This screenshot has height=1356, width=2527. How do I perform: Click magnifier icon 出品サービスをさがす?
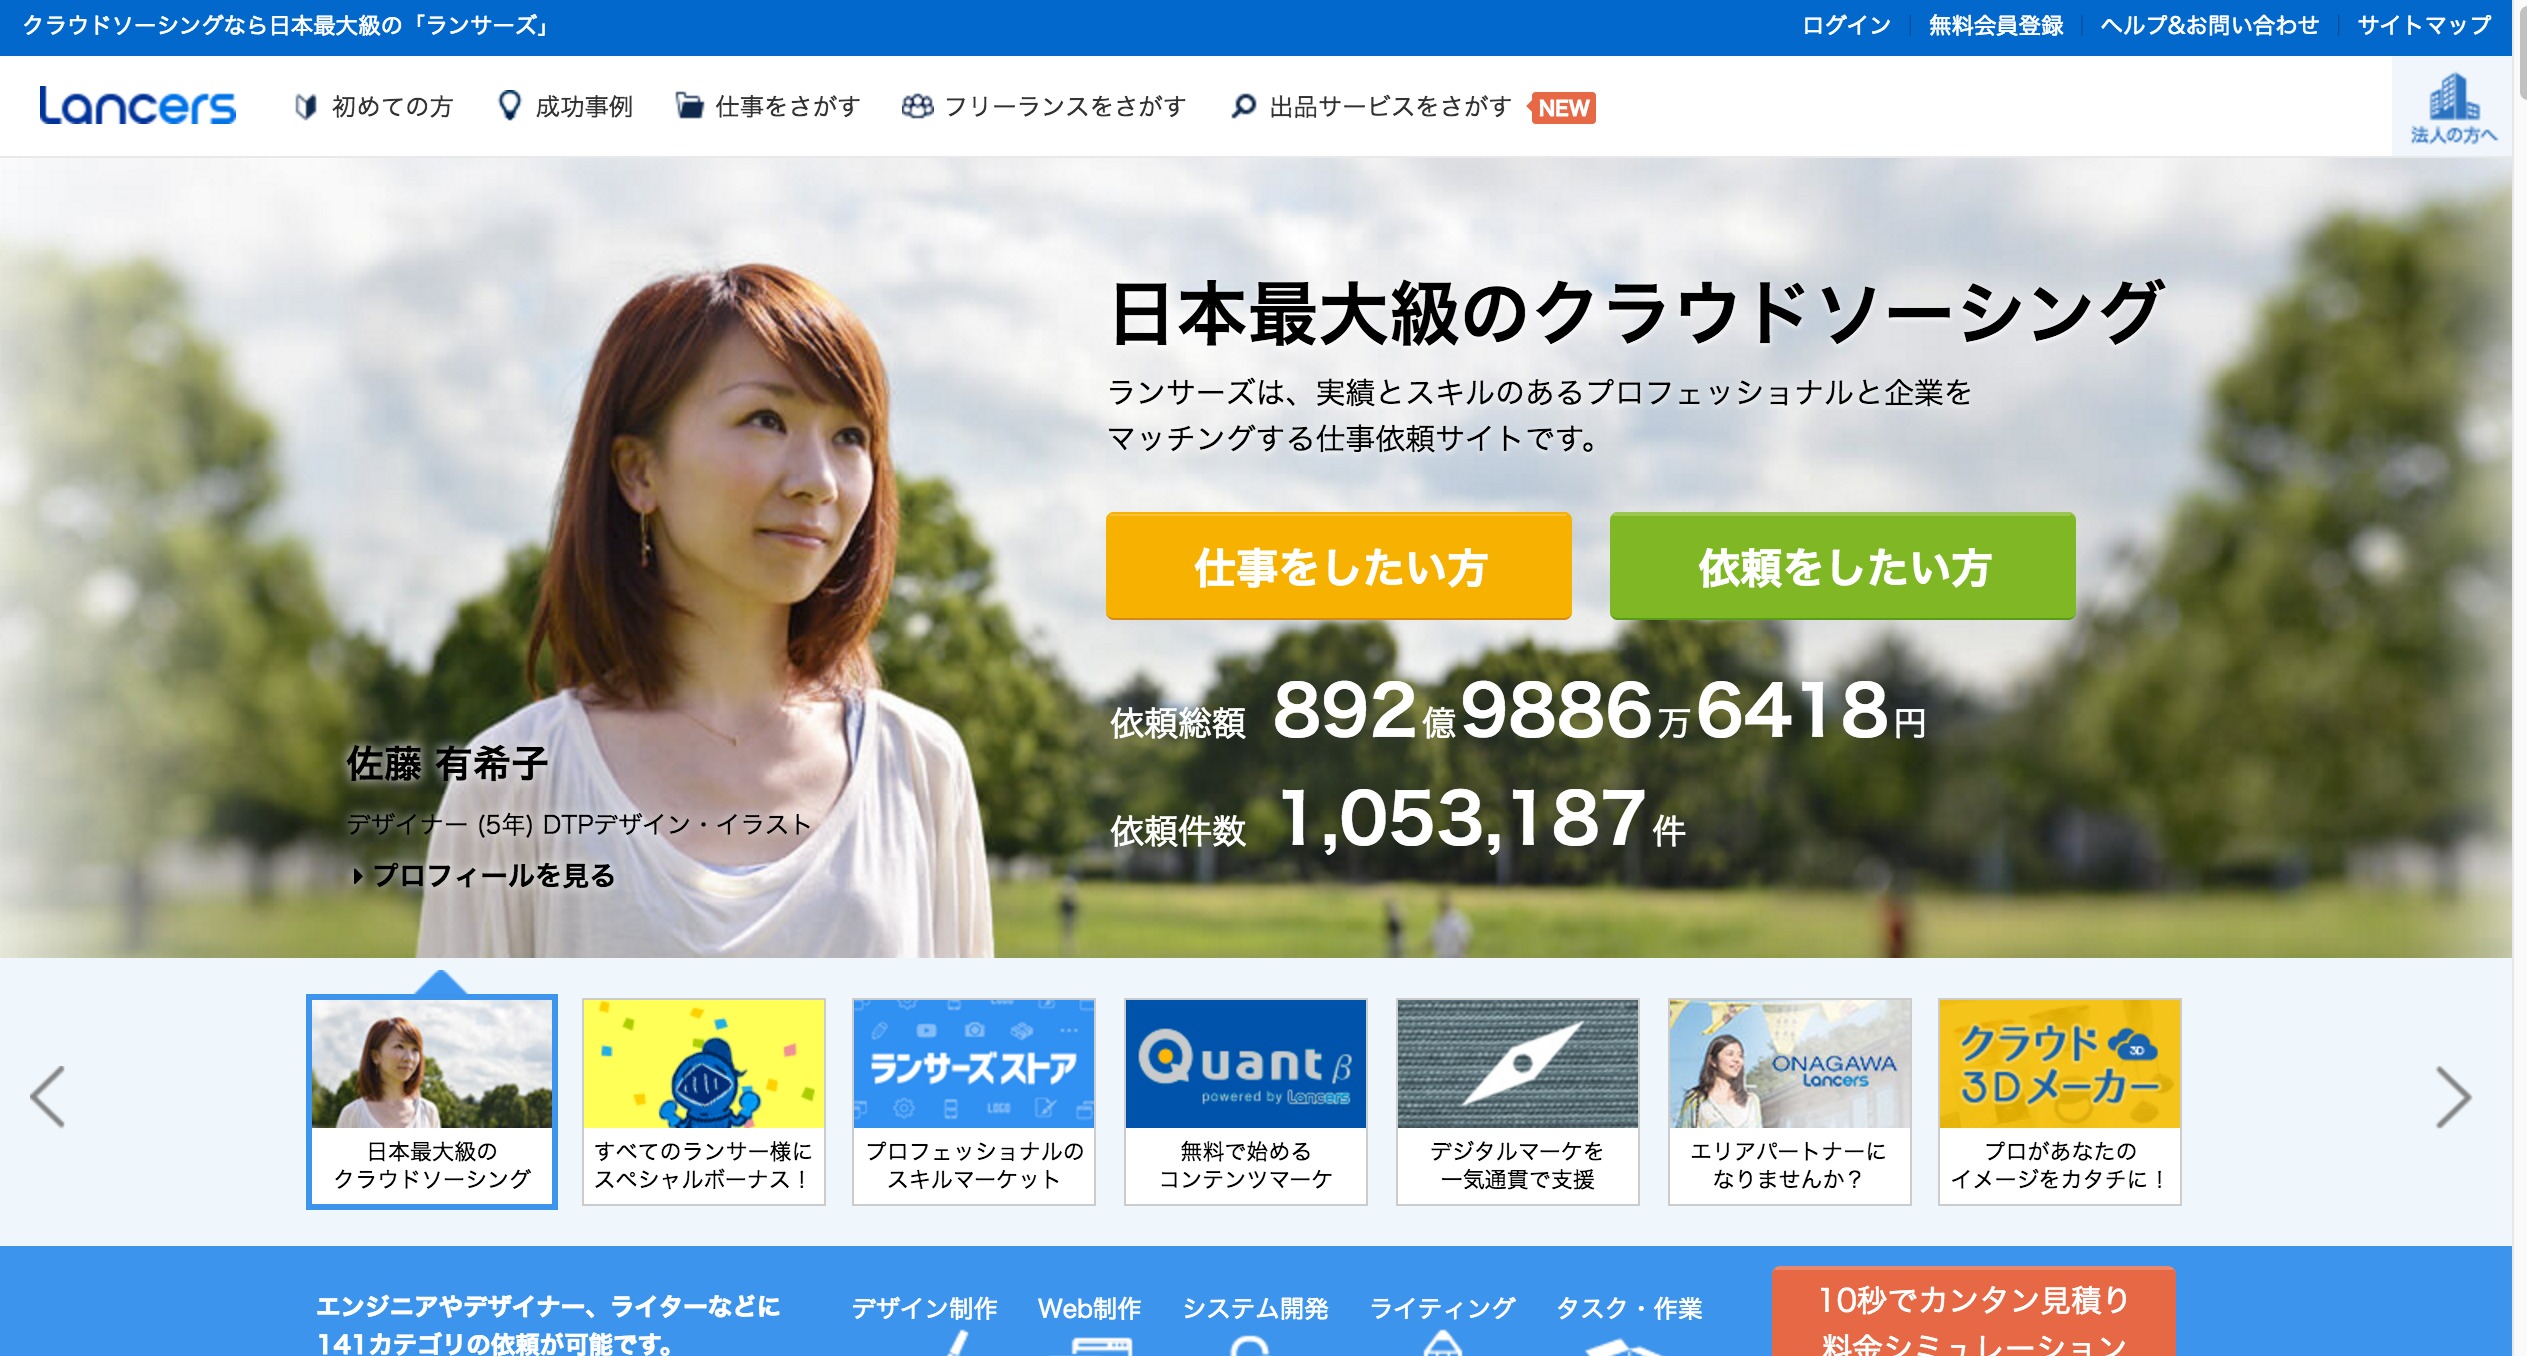[x=1243, y=106]
